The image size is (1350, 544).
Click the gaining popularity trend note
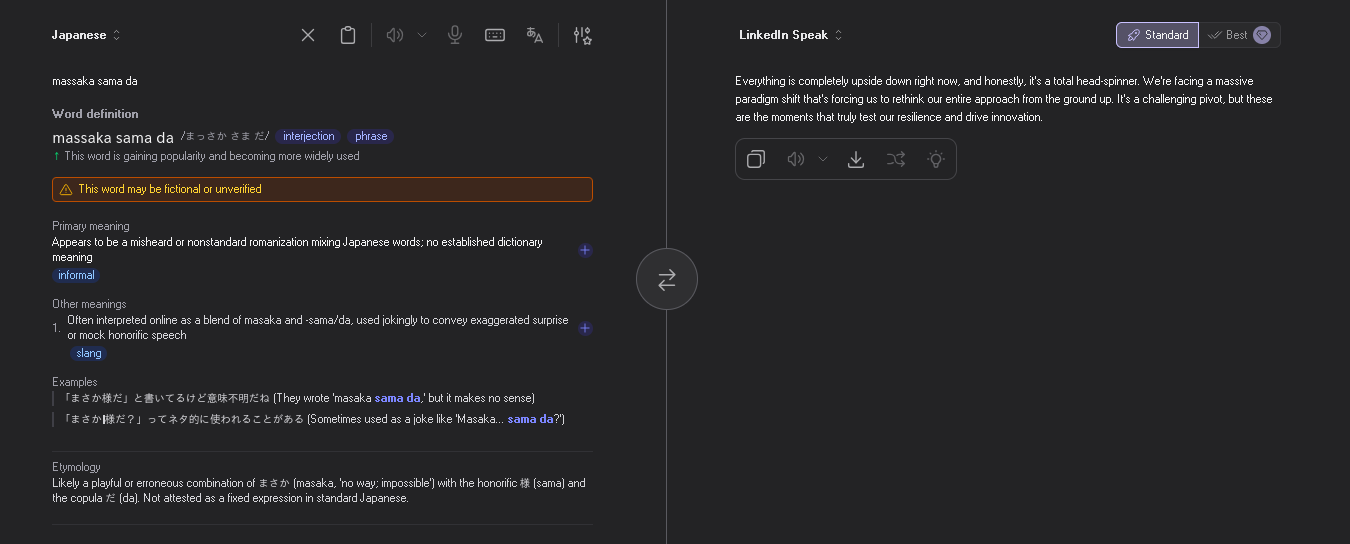click(206, 156)
